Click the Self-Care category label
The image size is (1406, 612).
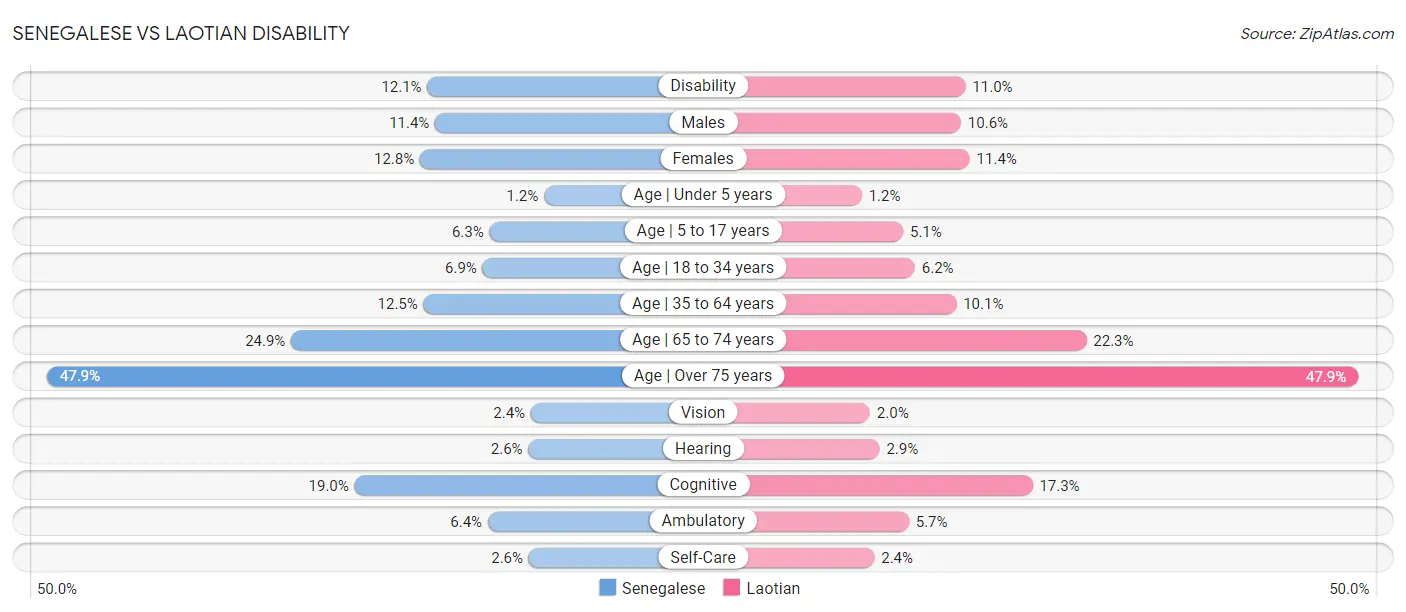tap(703, 557)
